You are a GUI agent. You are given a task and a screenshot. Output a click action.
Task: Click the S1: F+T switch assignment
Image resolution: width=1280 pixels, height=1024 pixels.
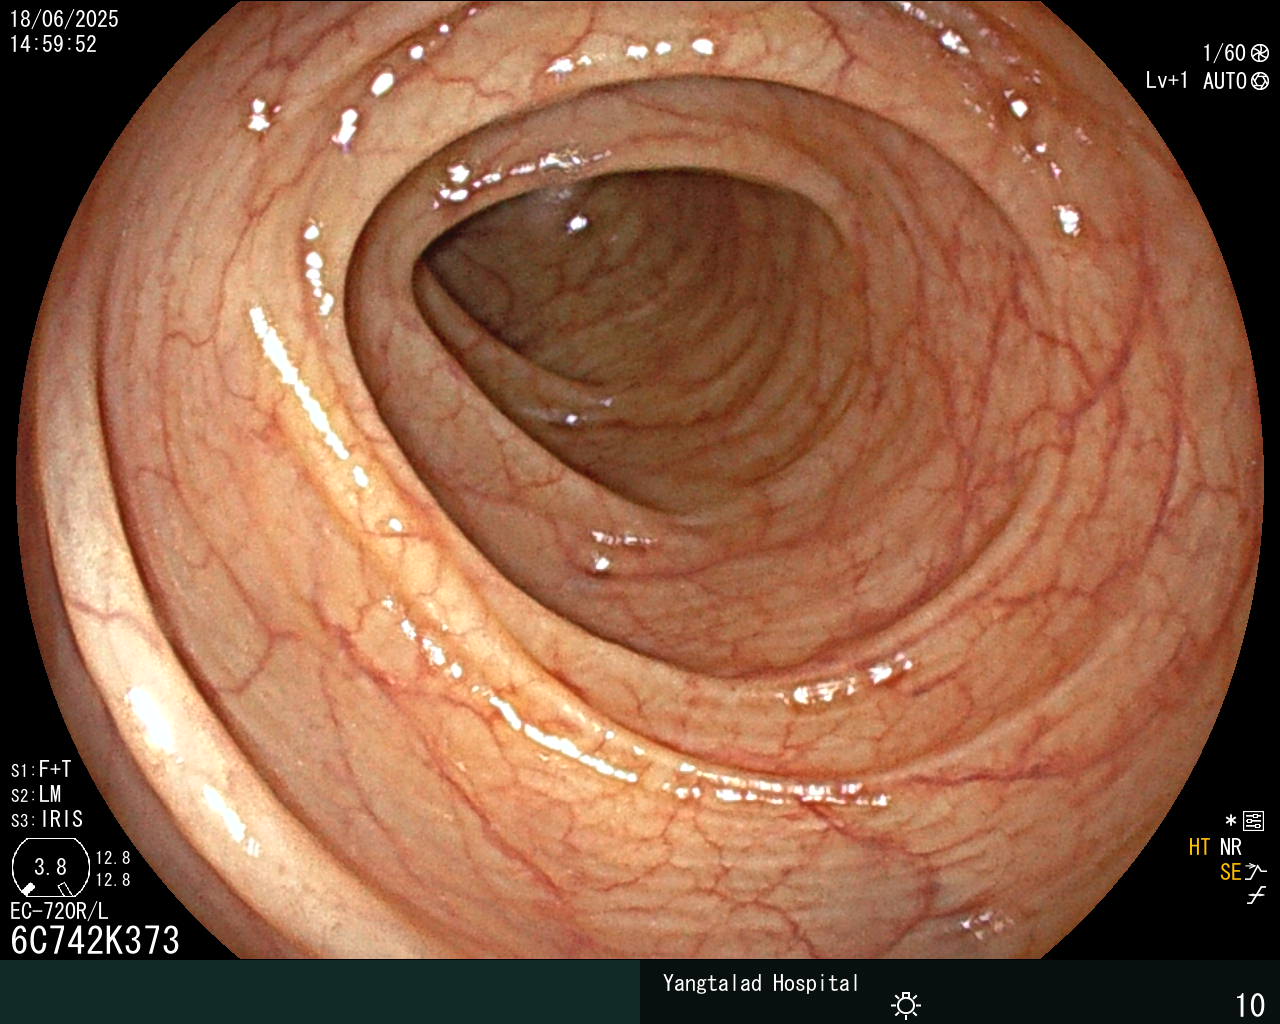coord(41,770)
